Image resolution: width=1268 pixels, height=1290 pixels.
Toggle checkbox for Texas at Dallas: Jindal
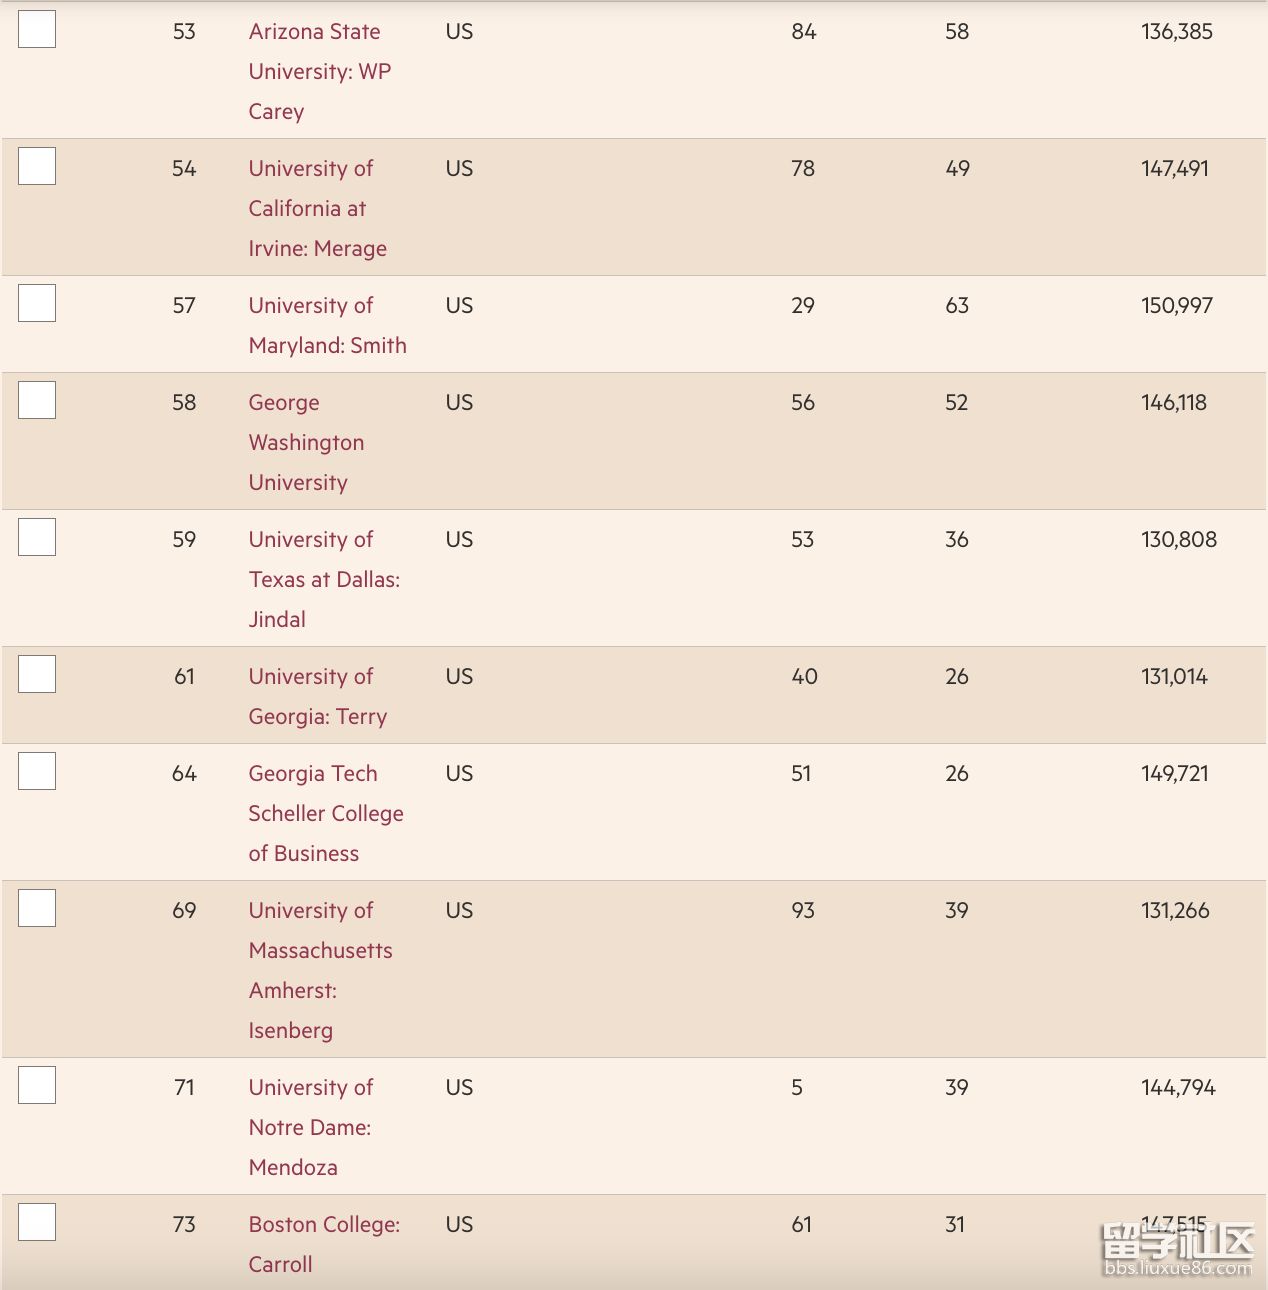point(37,538)
